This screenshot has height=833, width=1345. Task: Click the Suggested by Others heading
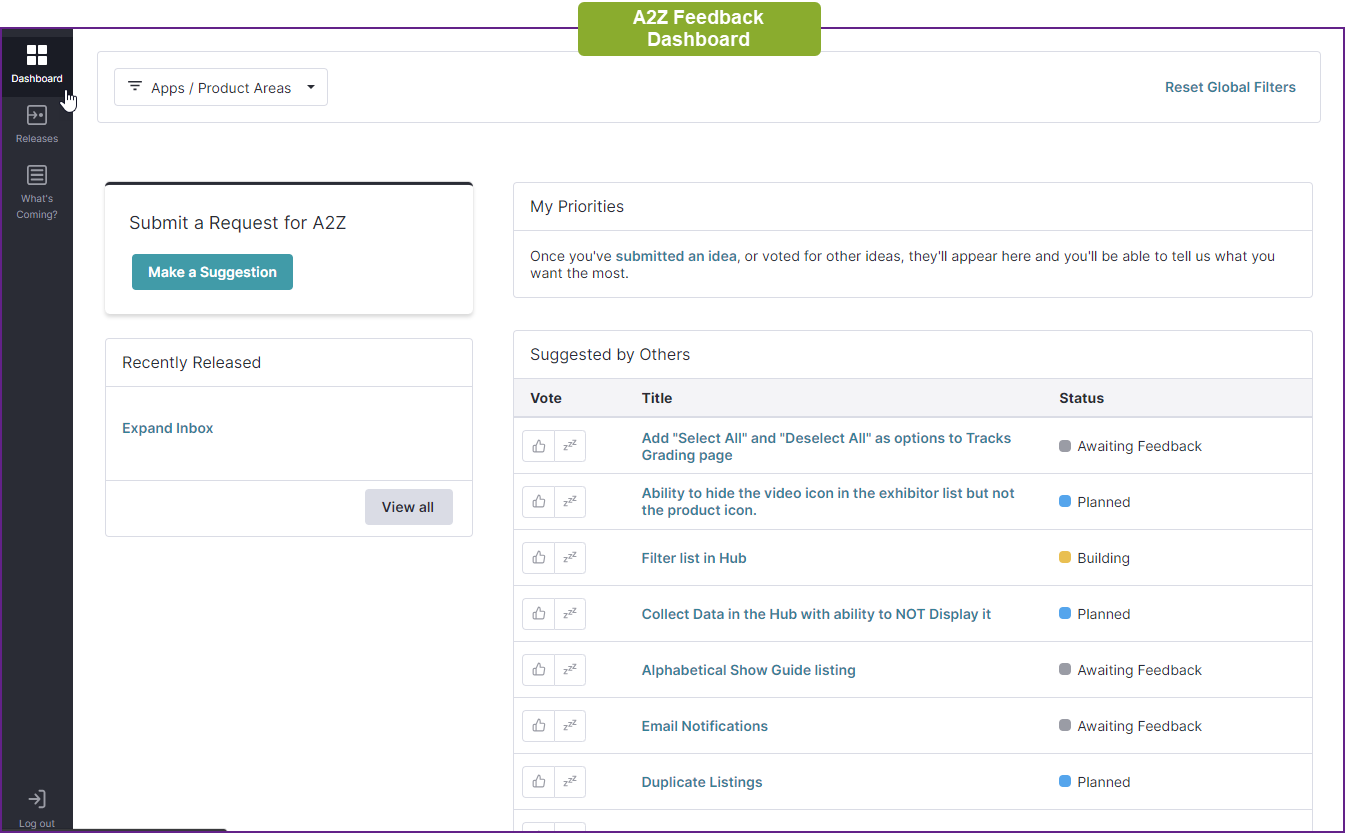pos(610,354)
